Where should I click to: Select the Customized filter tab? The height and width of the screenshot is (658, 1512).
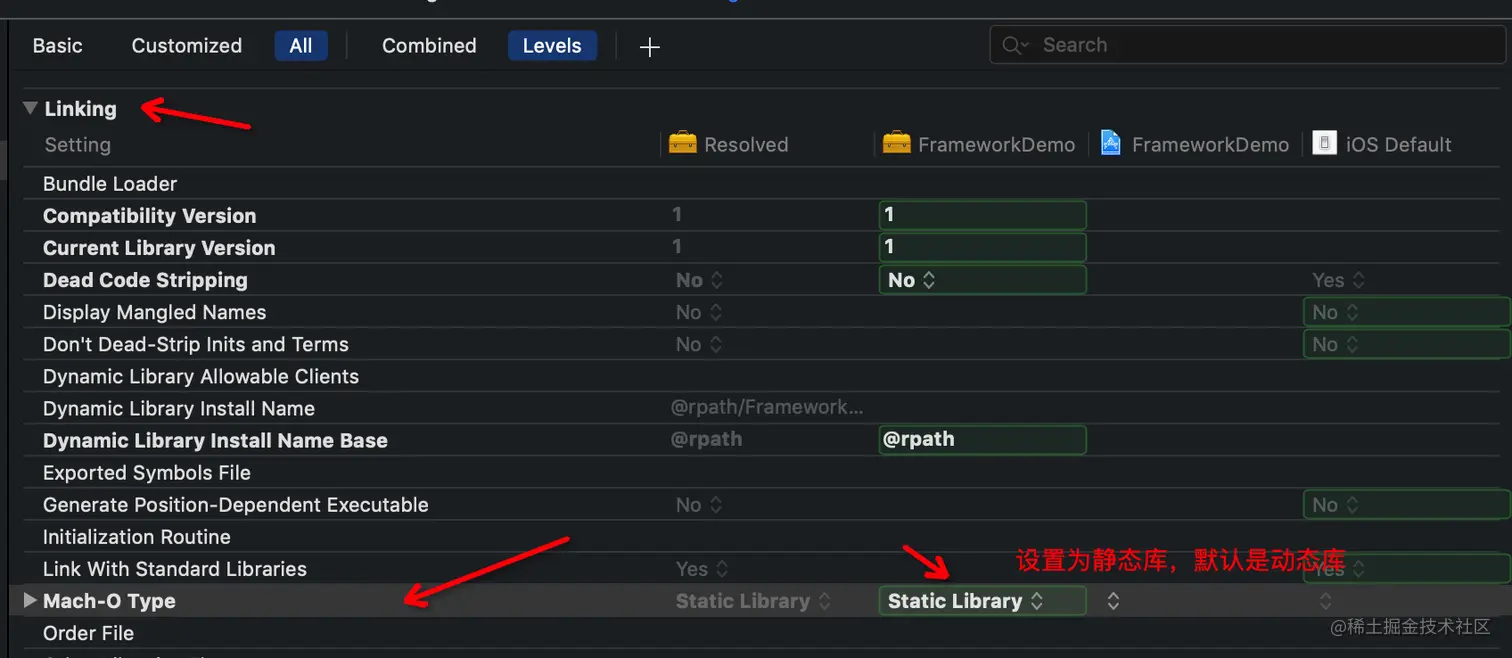pos(187,46)
